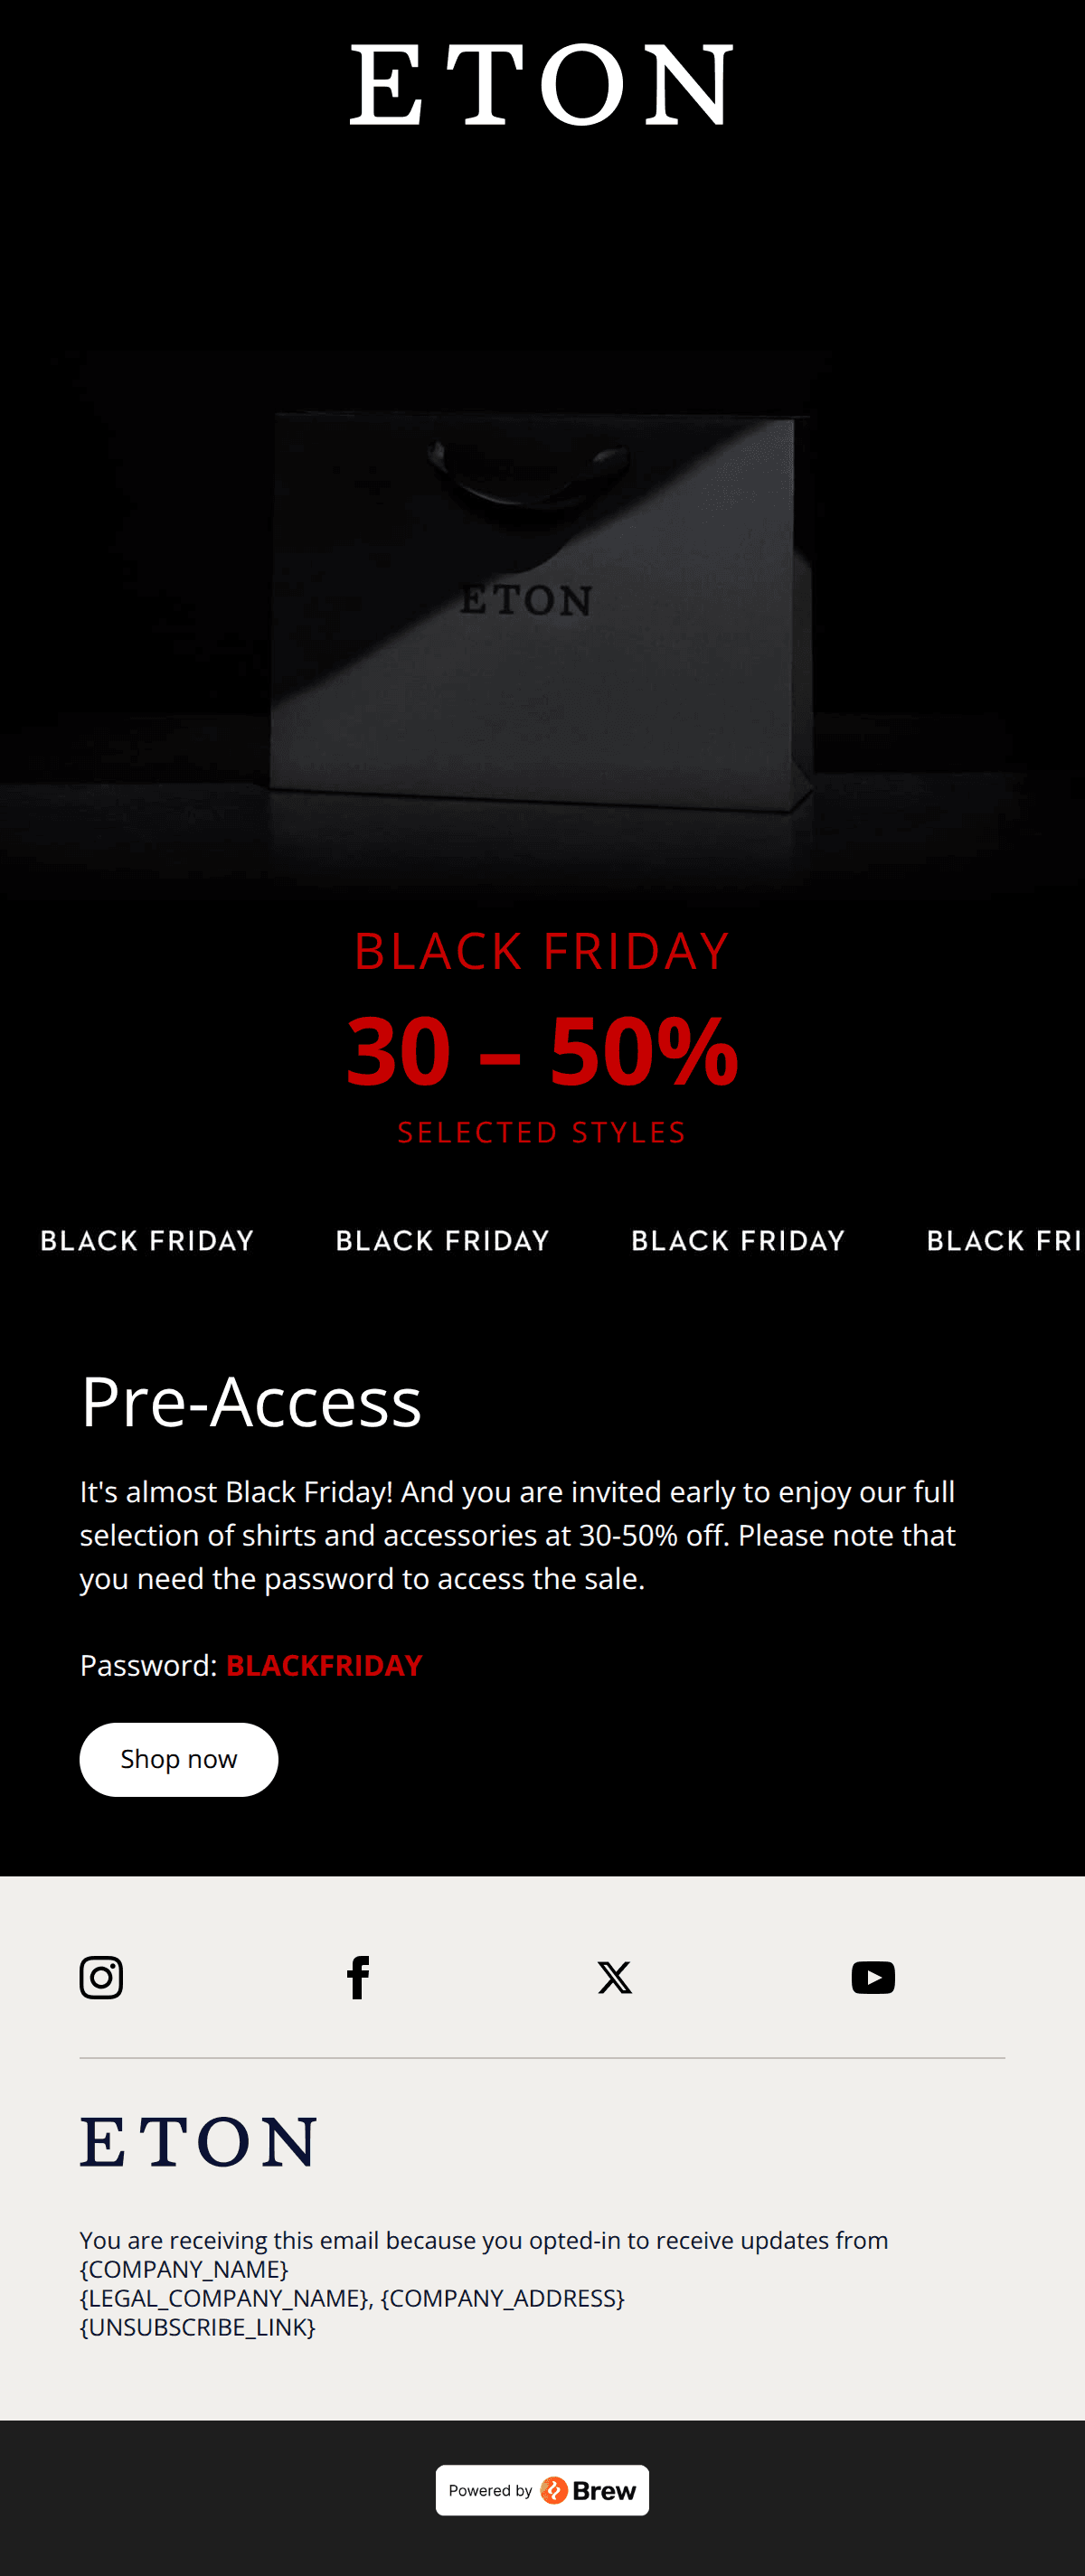This screenshot has height=2576, width=1085.
Task: Click the navy ETON logo in footer
Action: (x=198, y=2141)
